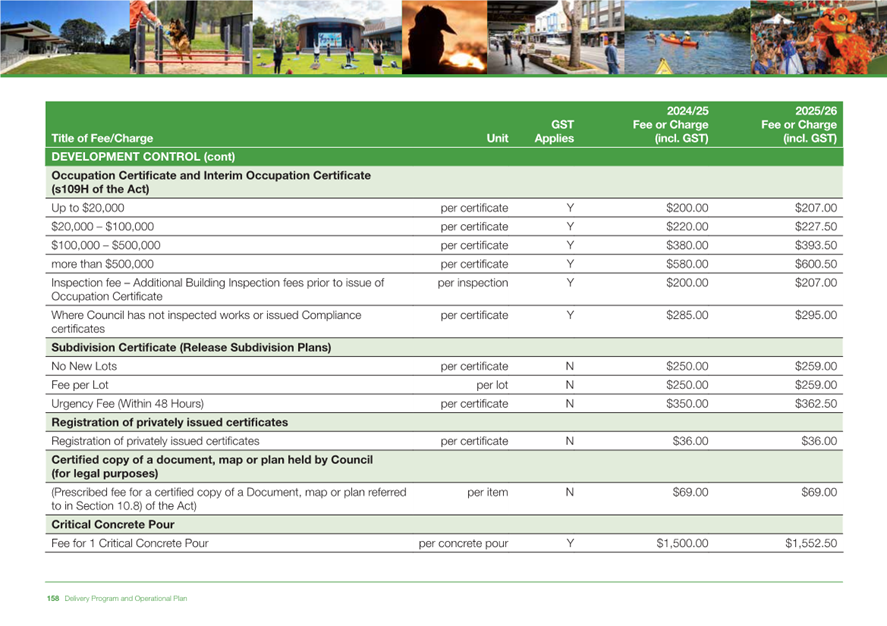Select the $1,552.50 fee amount
The height and width of the screenshot is (626, 887).
click(811, 544)
